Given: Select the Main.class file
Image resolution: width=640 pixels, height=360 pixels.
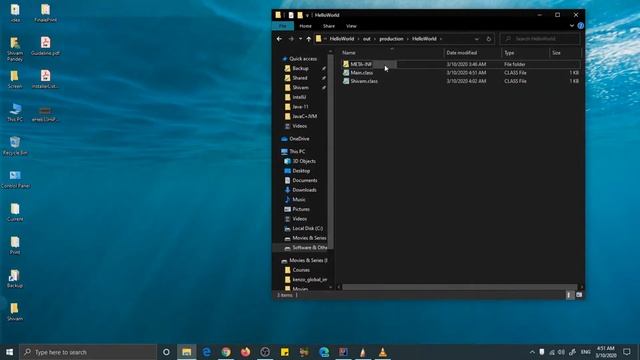Looking at the screenshot, I should pyautogui.click(x=362, y=73).
